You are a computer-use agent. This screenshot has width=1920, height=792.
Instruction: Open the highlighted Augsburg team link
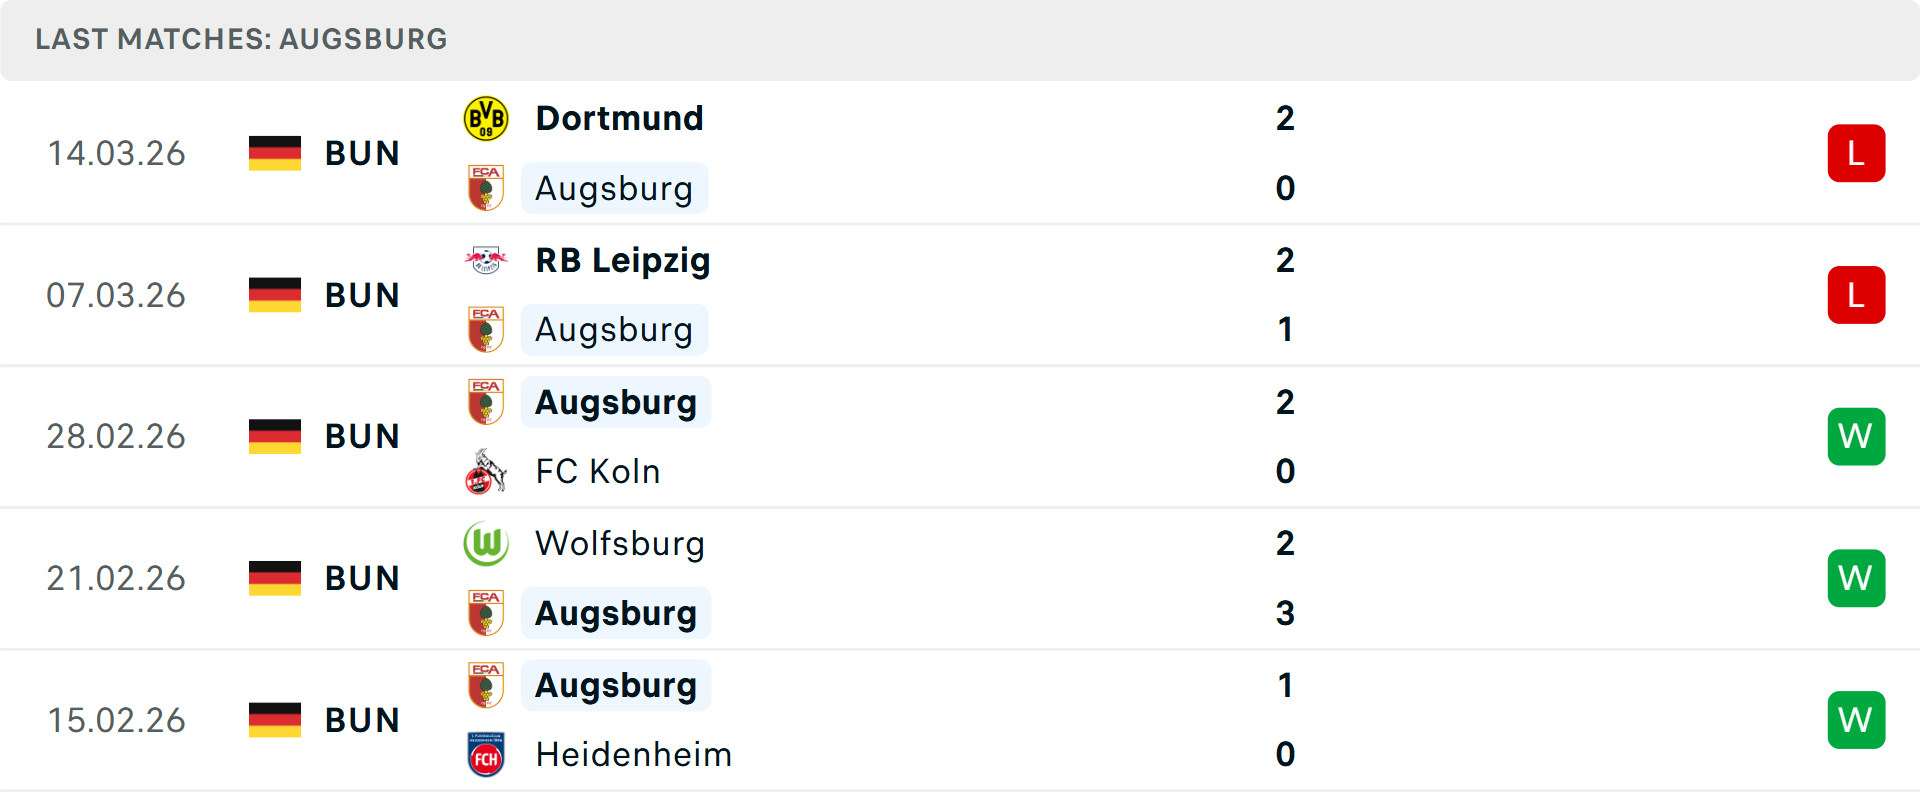(x=614, y=188)
